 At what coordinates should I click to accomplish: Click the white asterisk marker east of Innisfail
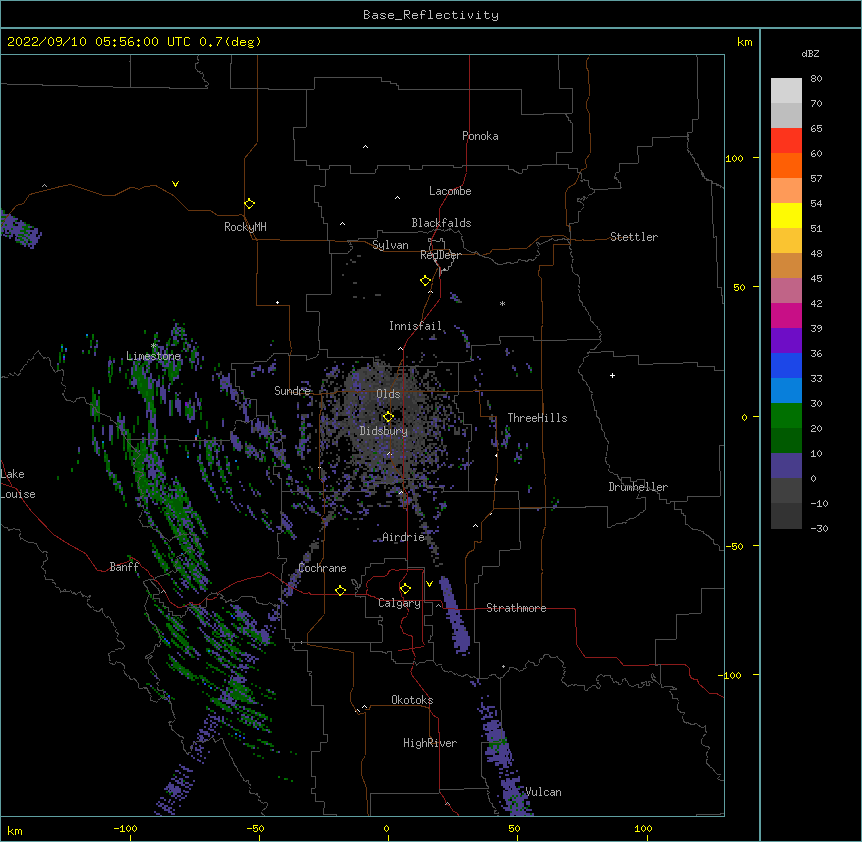[502, 303]
